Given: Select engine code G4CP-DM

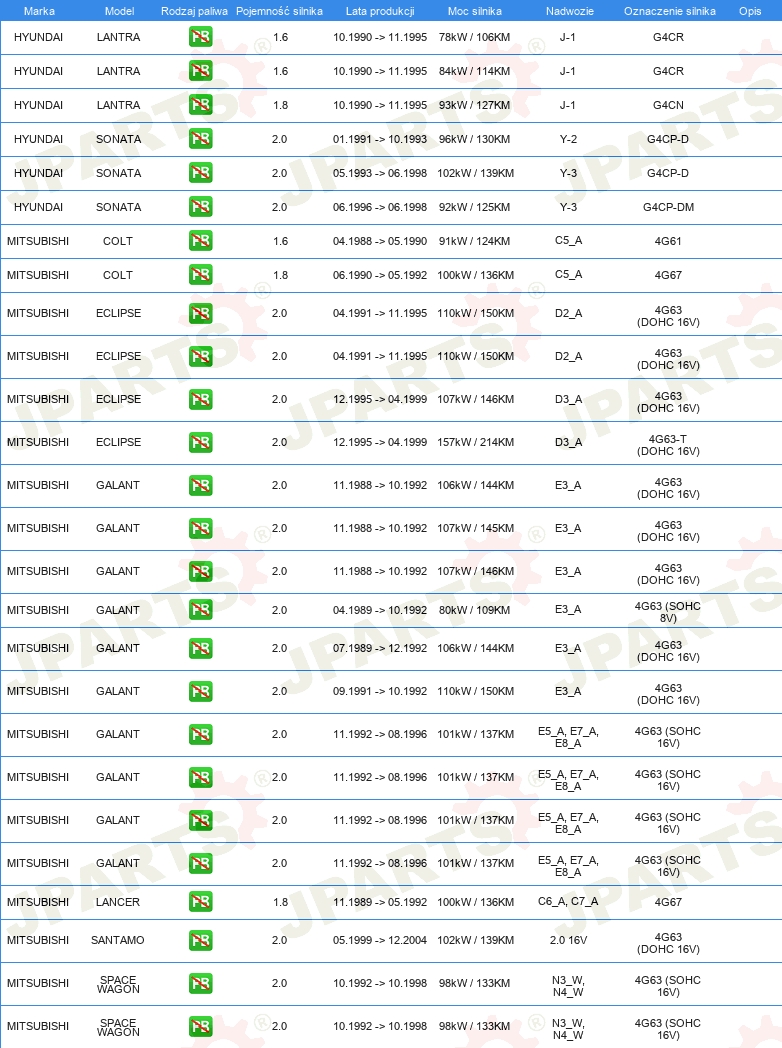Looking at the screenshot, I should [668, 207].
